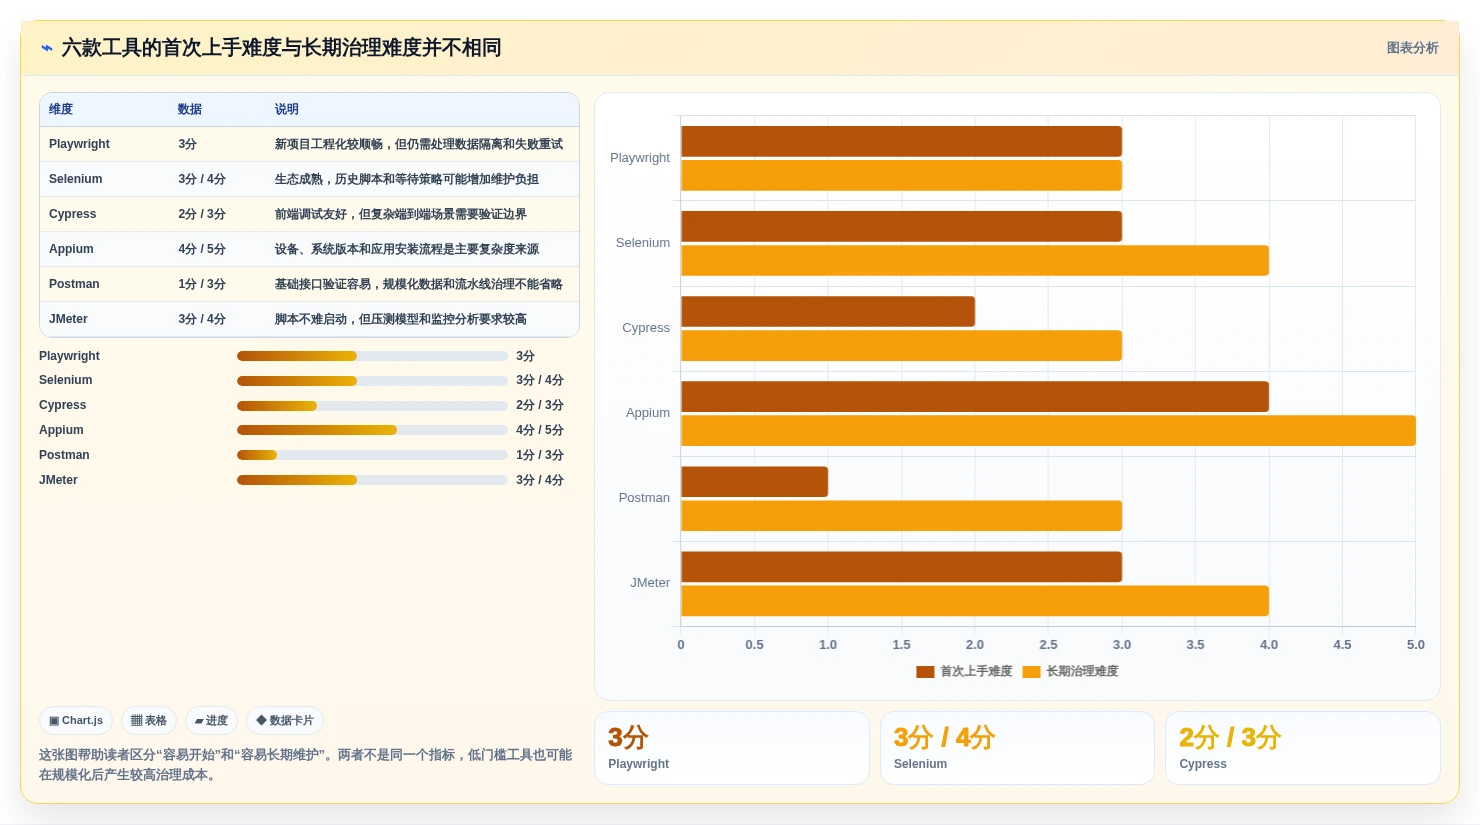Click the 图表分析 label in the header
Screen dimensions: 1480x825
click(x=1412, y=48)
